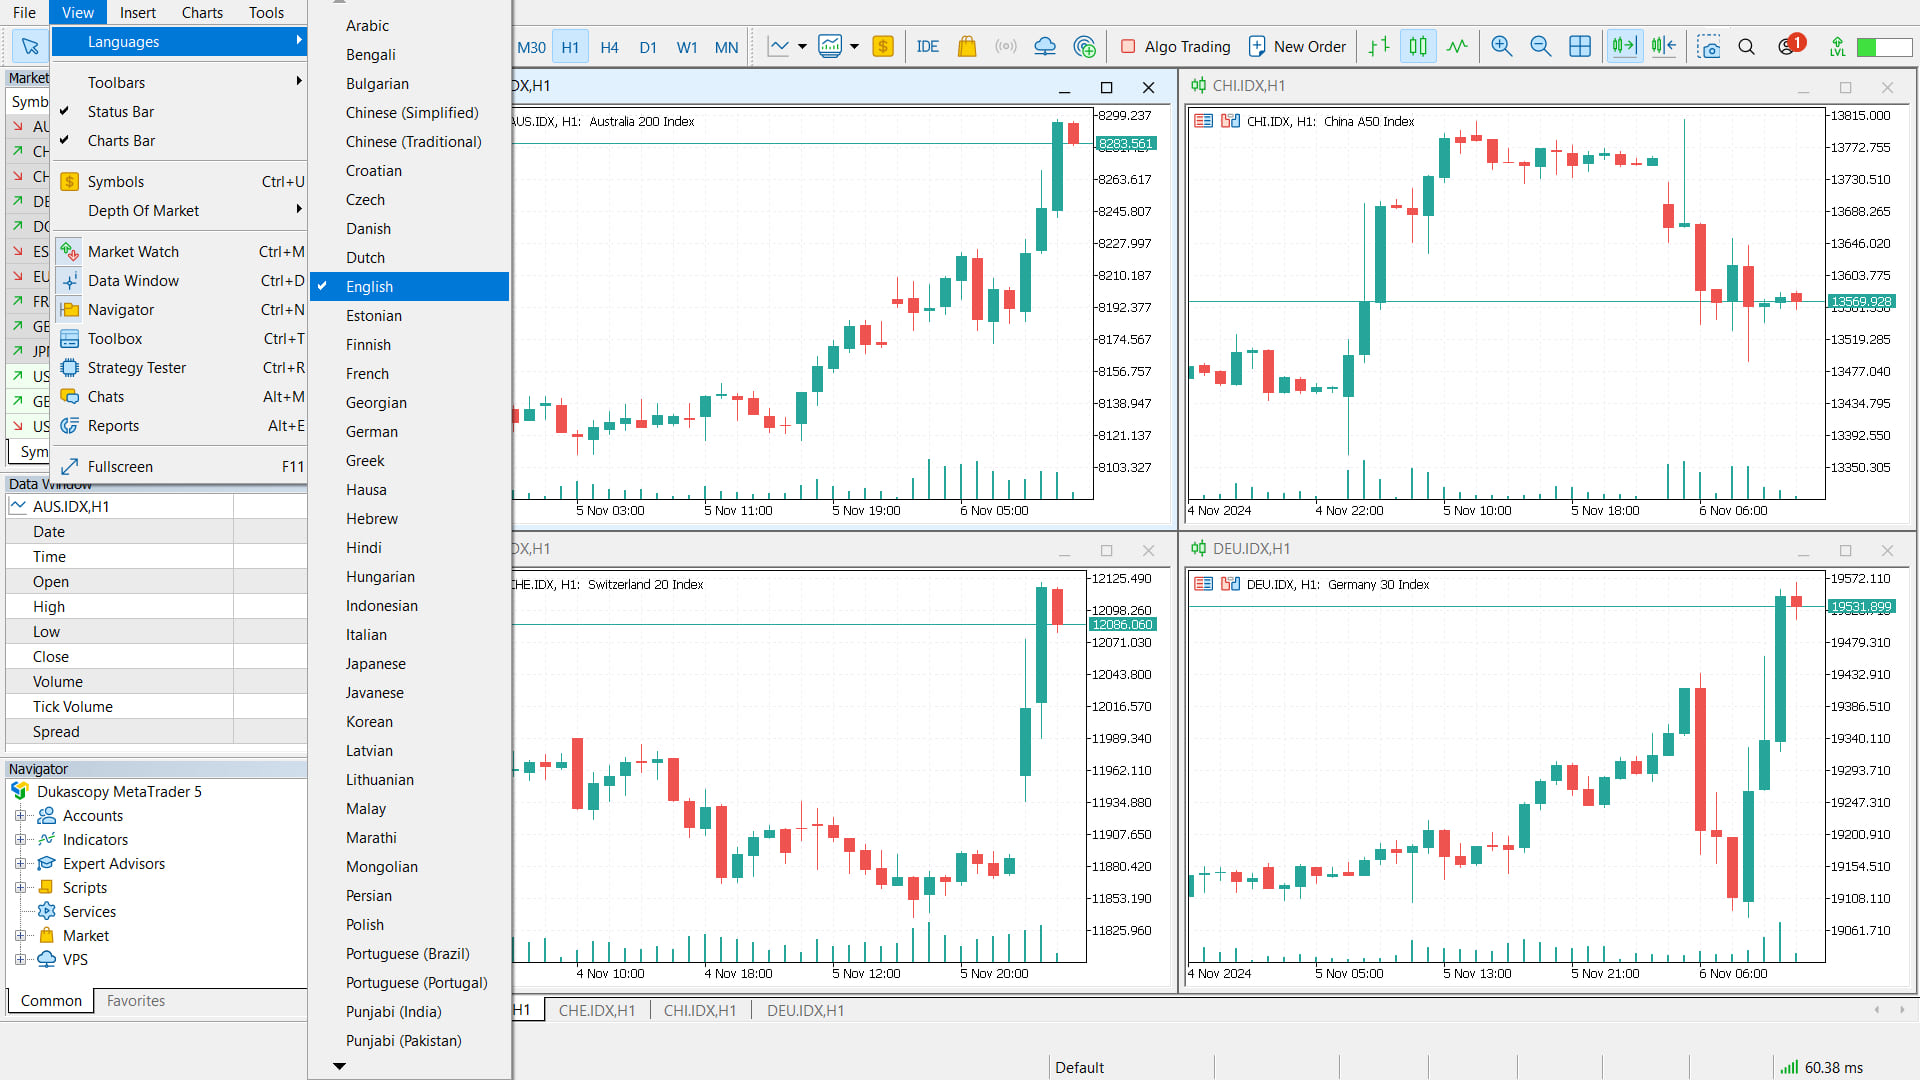Click the Default profile in status bar
The image size is (1920, 1080).
[1079, 1067]
